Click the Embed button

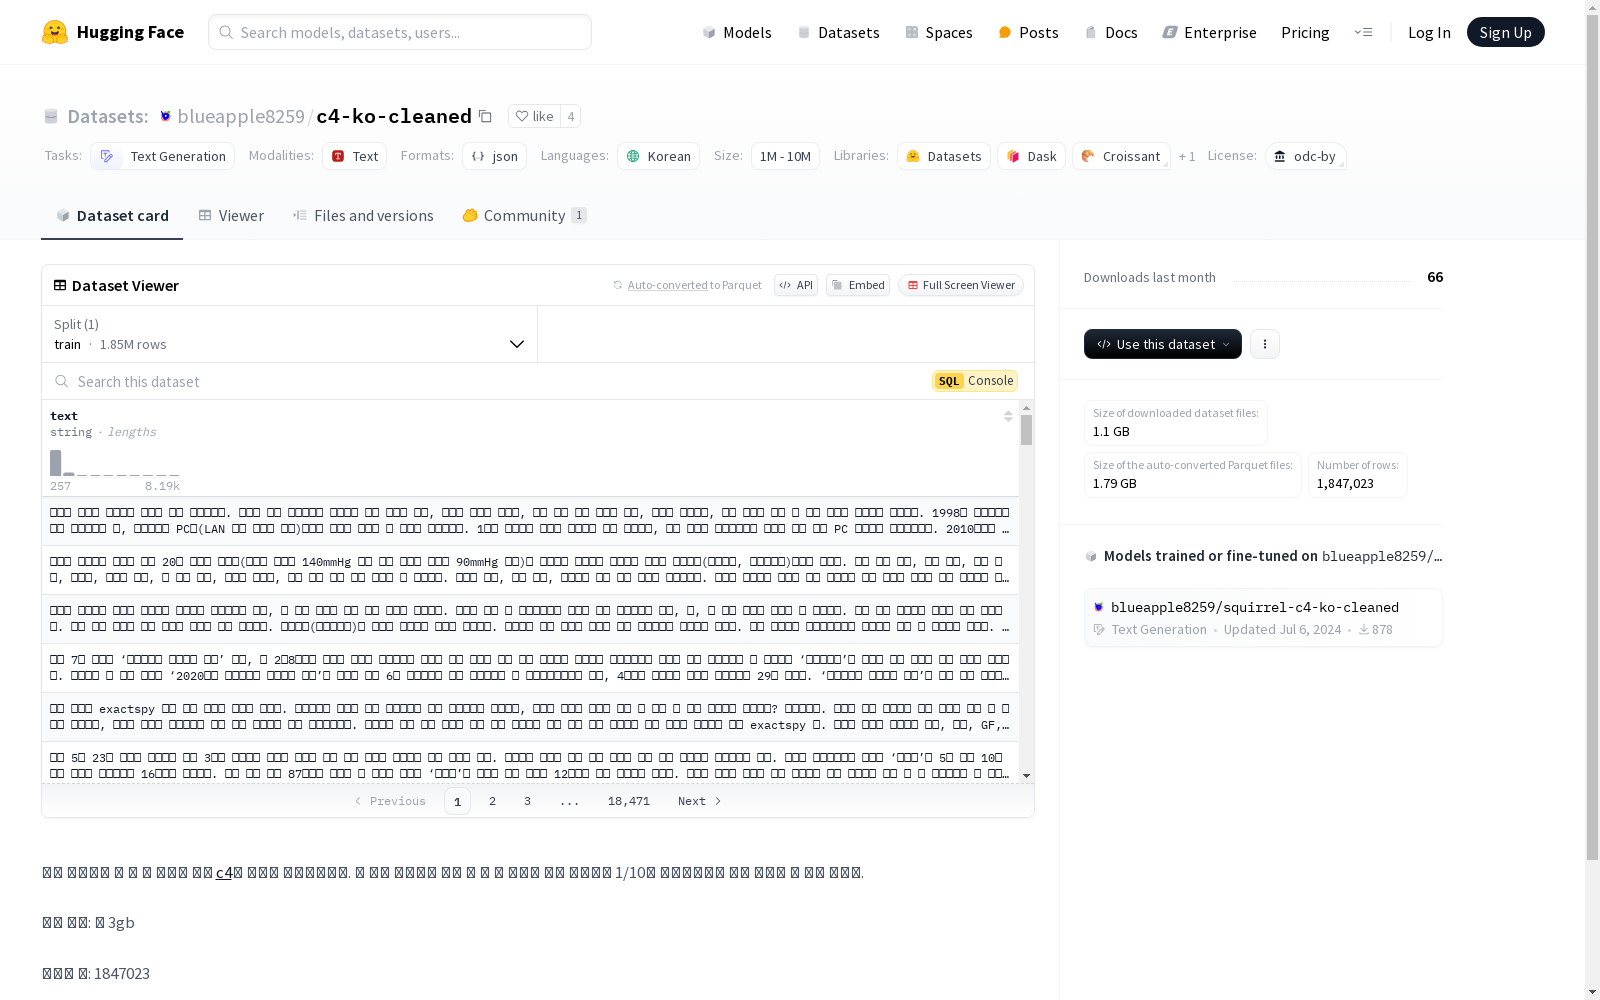(858, 285)
